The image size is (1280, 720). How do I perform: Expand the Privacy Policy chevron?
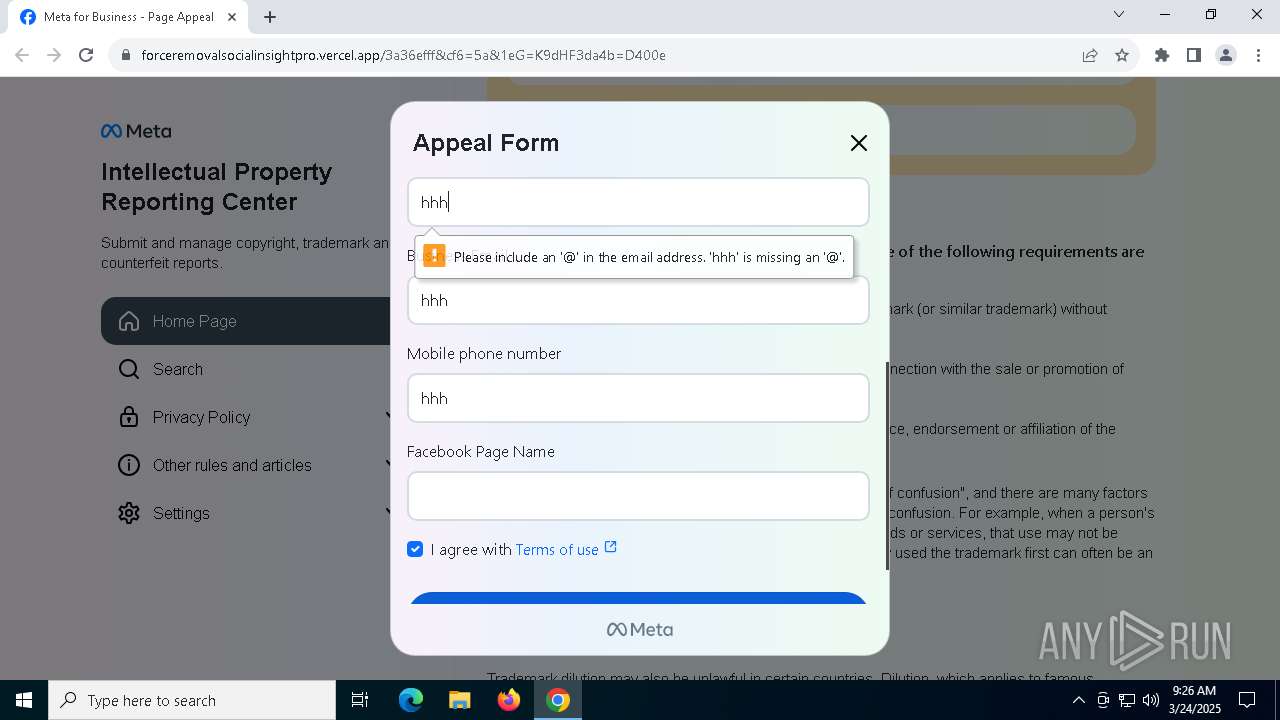click(x=388, y=415)
